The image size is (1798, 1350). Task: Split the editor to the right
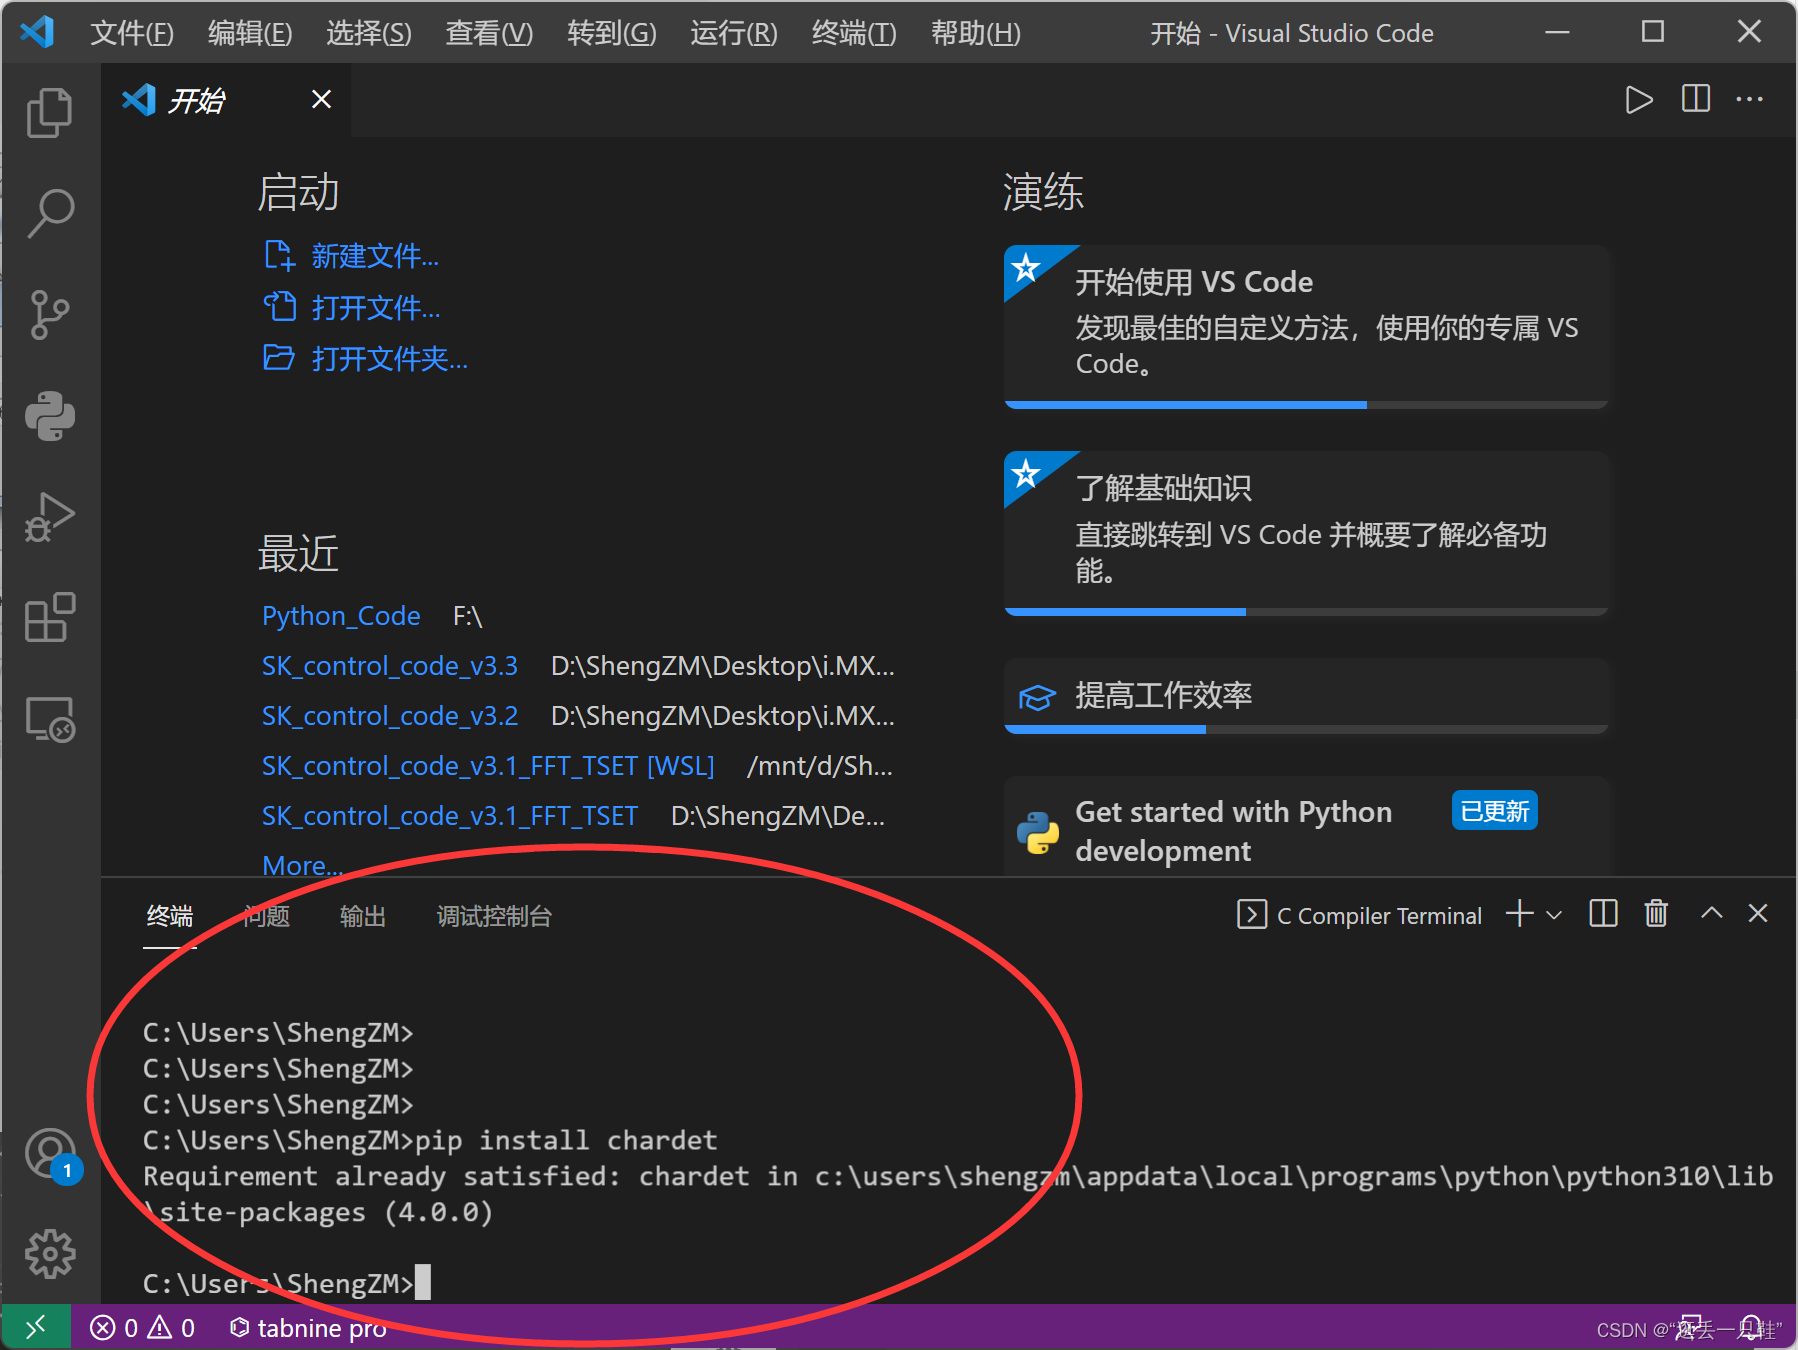click(x=1696, y=99)
